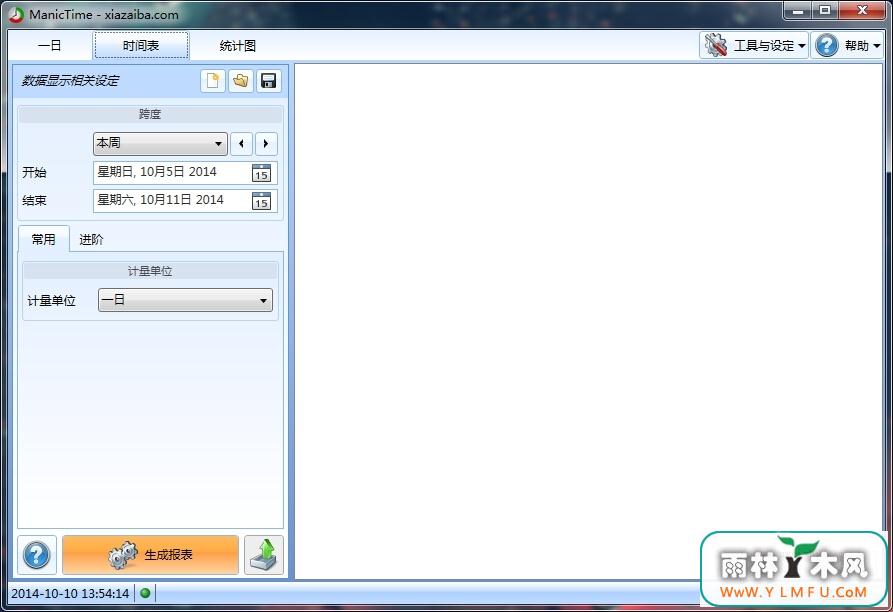Image resolution: width=893 pixels, height=612 pixels.
Task: Expand the 本周 span dropdown
Action: [160, 143]
